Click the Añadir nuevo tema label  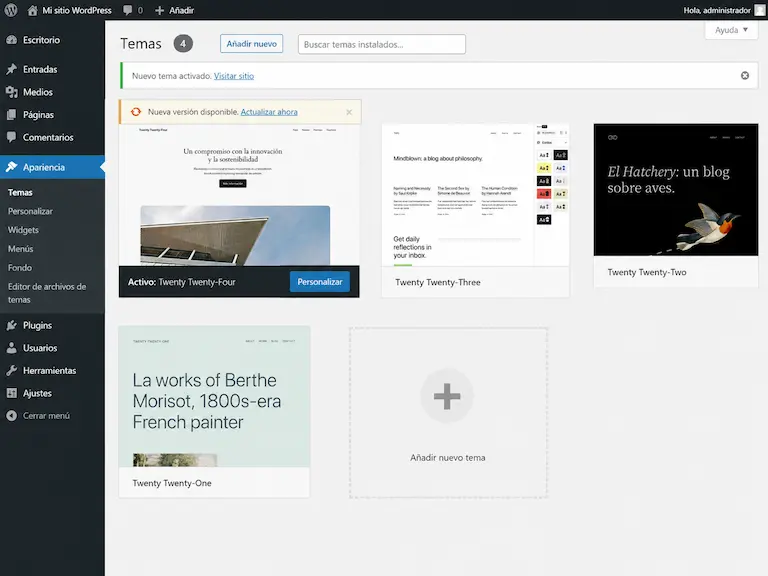tap(448, 457)
